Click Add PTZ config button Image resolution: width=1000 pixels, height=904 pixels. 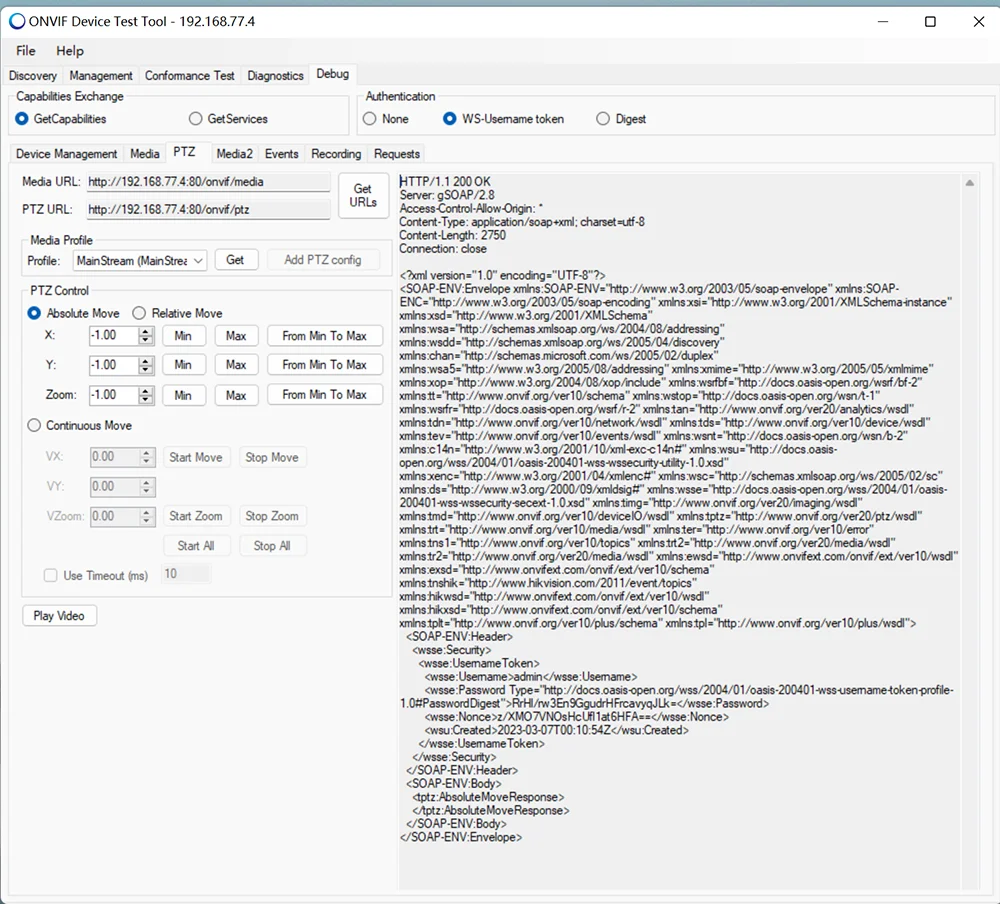(x=323, y=260)
